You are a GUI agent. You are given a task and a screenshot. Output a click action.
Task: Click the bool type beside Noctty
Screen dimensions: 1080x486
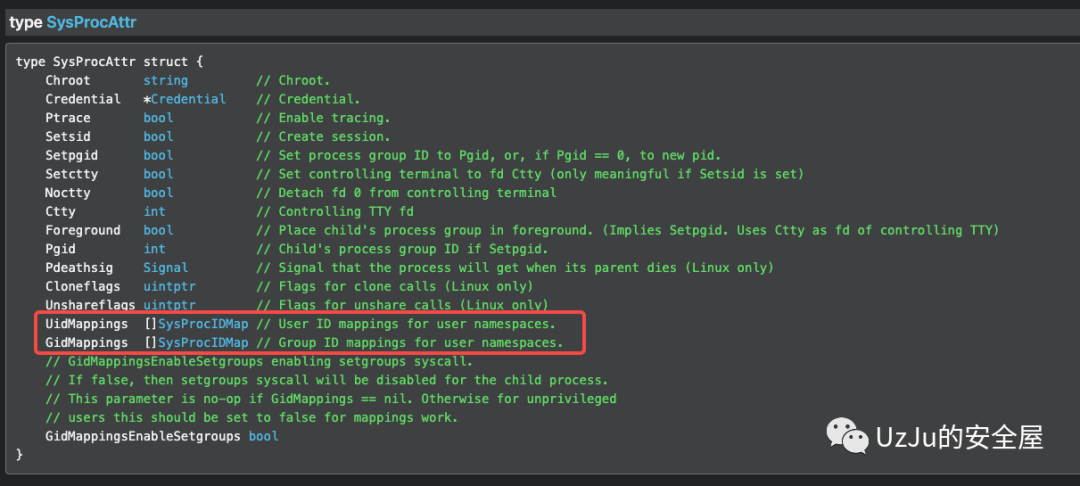[158, 192]
